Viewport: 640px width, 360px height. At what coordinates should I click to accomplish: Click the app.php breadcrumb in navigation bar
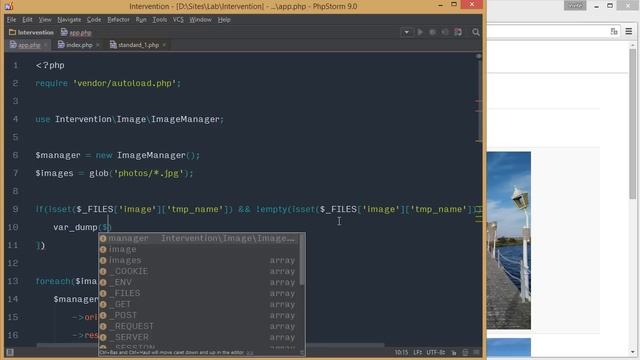tap(76, 32)
